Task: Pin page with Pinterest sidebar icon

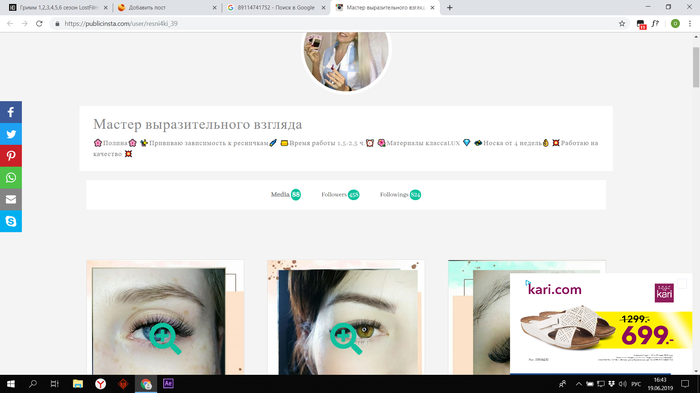Action: [x=11, y=156]
